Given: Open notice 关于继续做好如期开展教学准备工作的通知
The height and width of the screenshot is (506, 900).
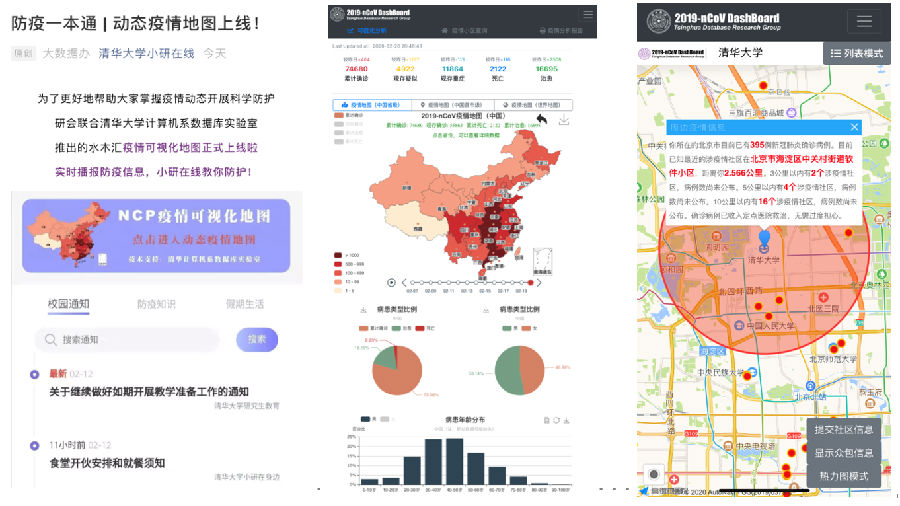Looking at the screenshot, I should [x=149, y=391].
